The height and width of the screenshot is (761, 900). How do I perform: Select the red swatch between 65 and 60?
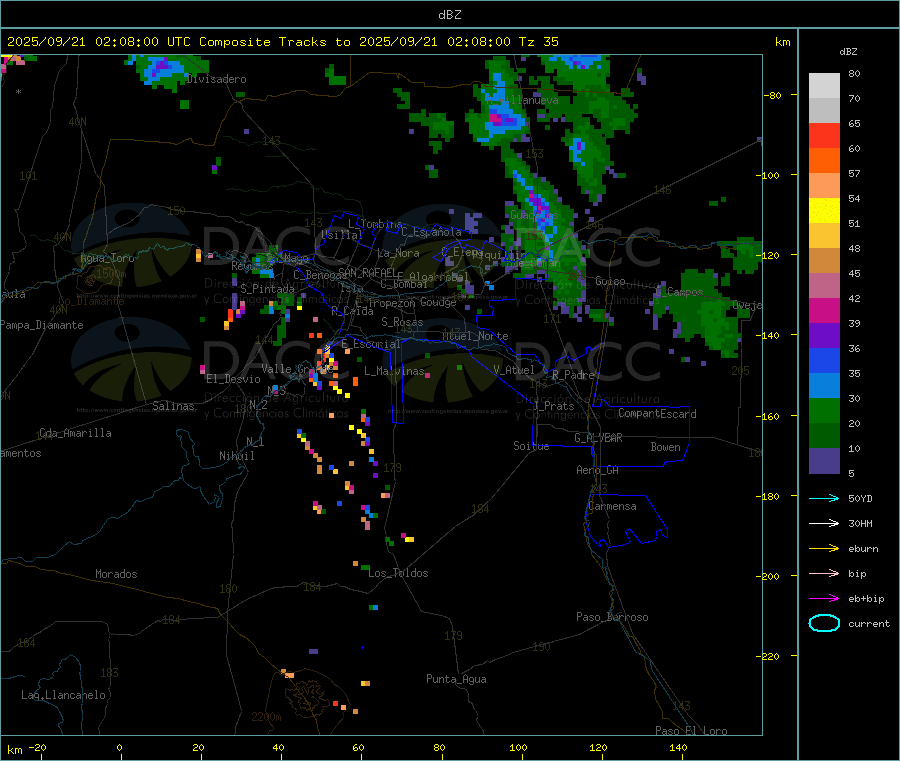point(824,136)
